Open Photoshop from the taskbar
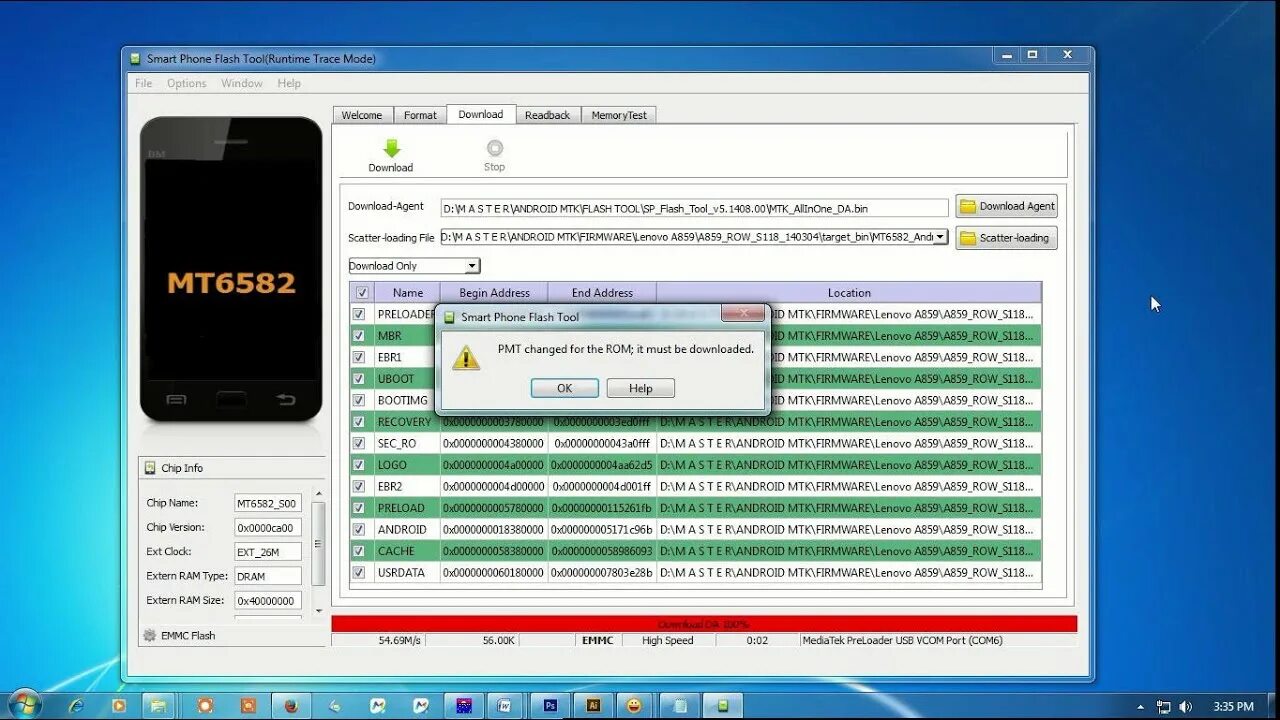1280x720 pixels. coord(549,705)
